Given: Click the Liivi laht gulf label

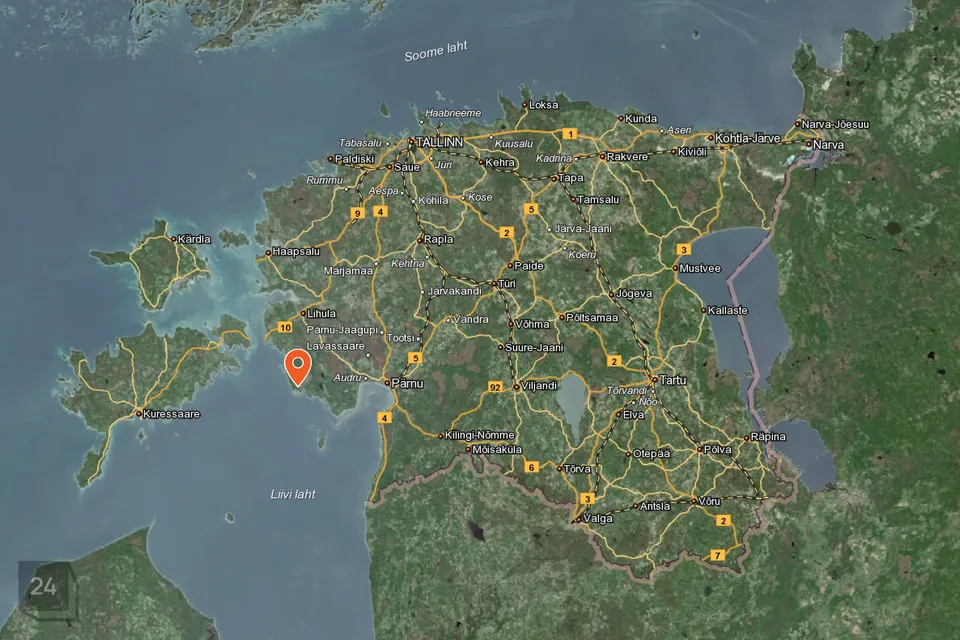Looking at the screenshot, I should [293, 494].
